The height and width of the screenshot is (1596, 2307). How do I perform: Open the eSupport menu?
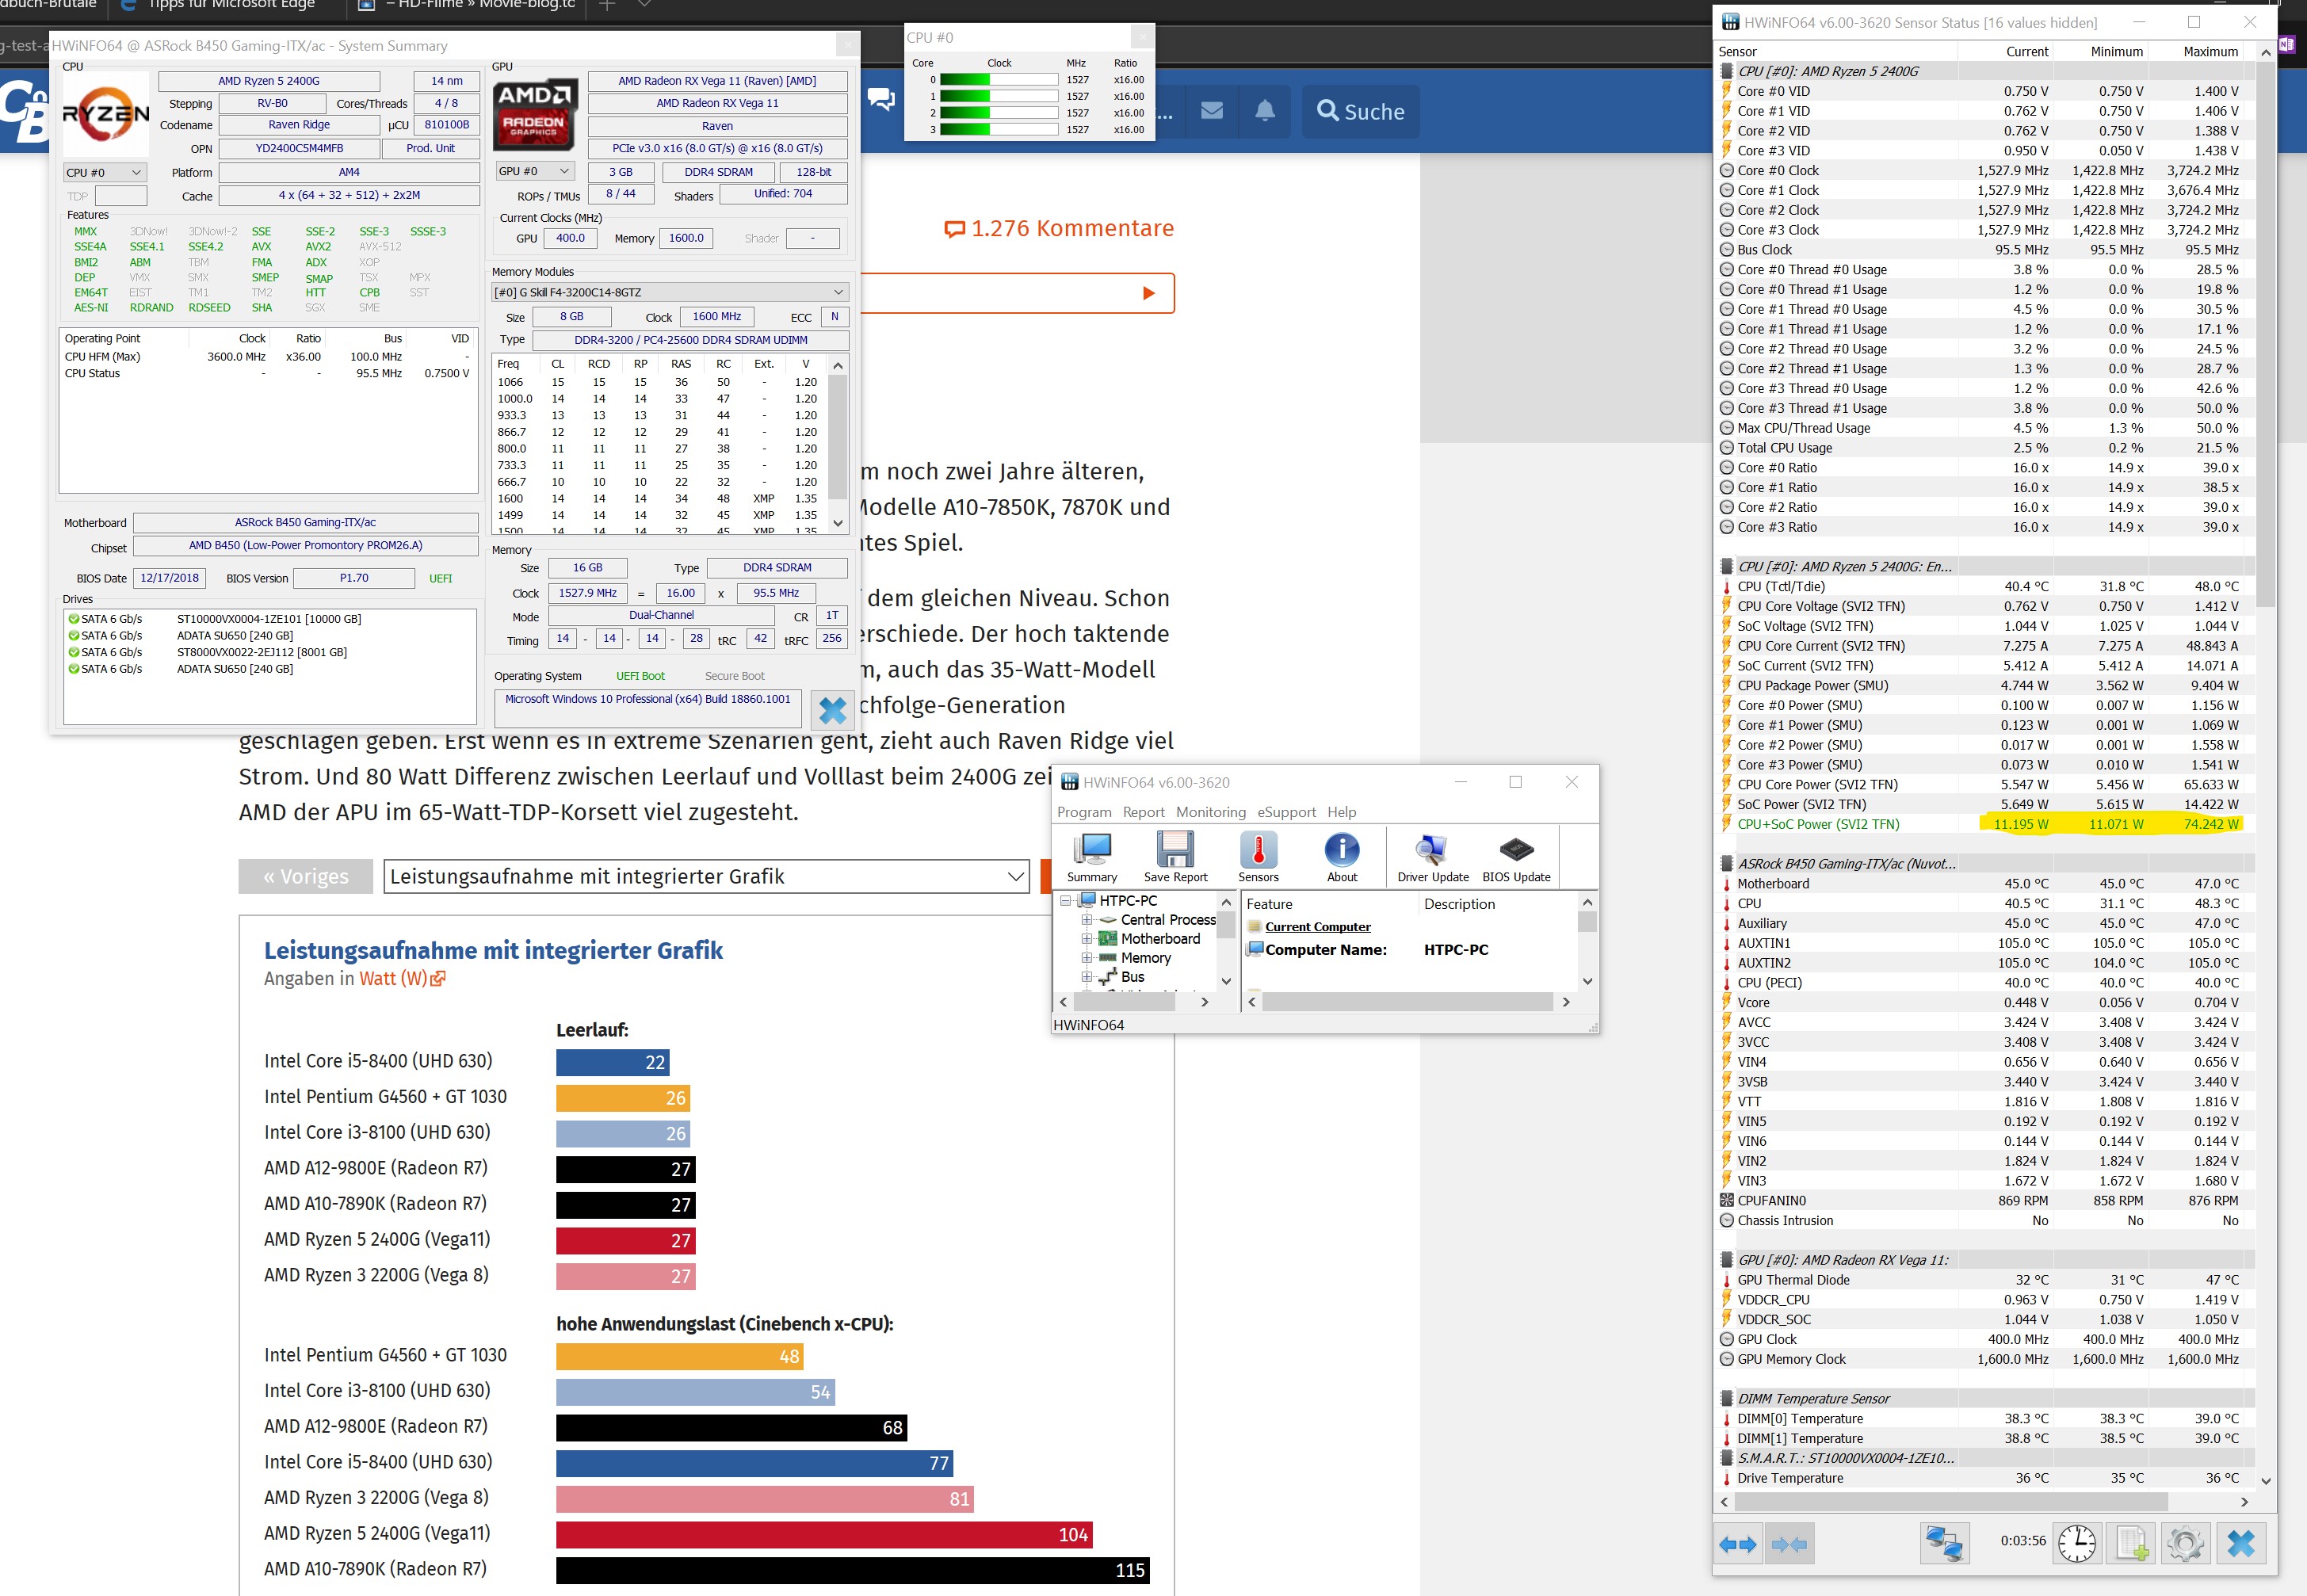pos(1286,812)
